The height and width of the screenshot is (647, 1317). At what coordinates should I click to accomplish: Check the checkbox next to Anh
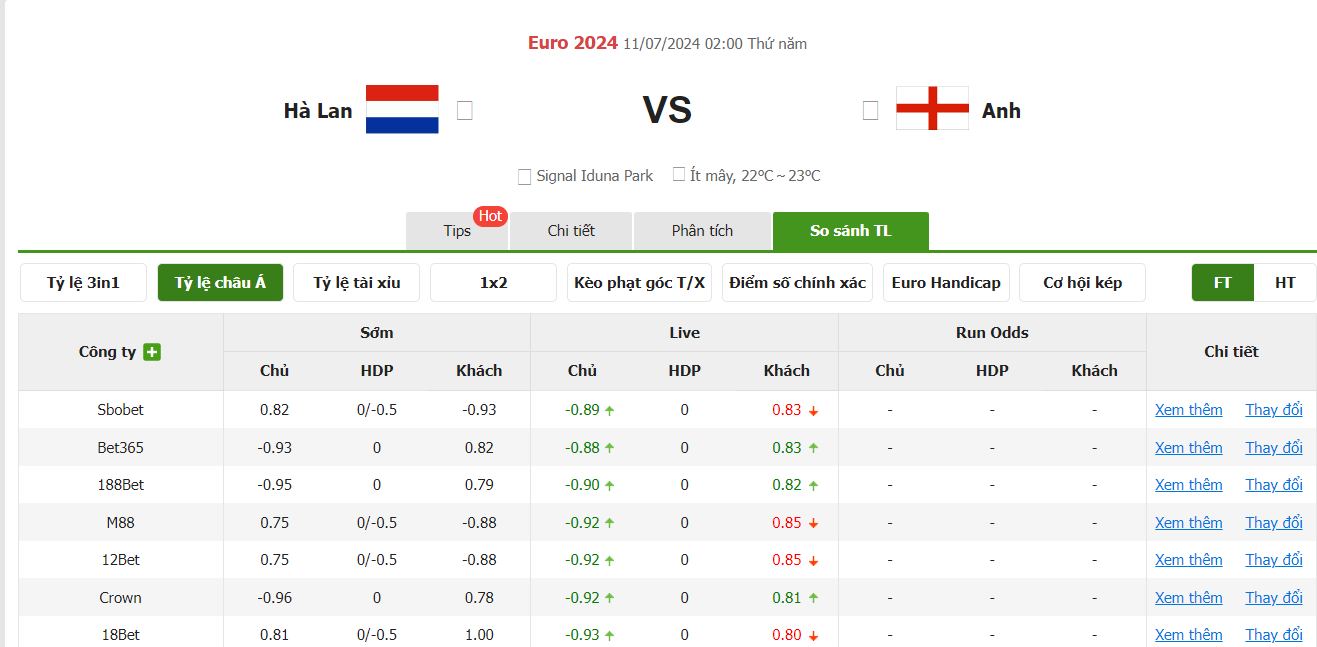click(x=870, y=110)
